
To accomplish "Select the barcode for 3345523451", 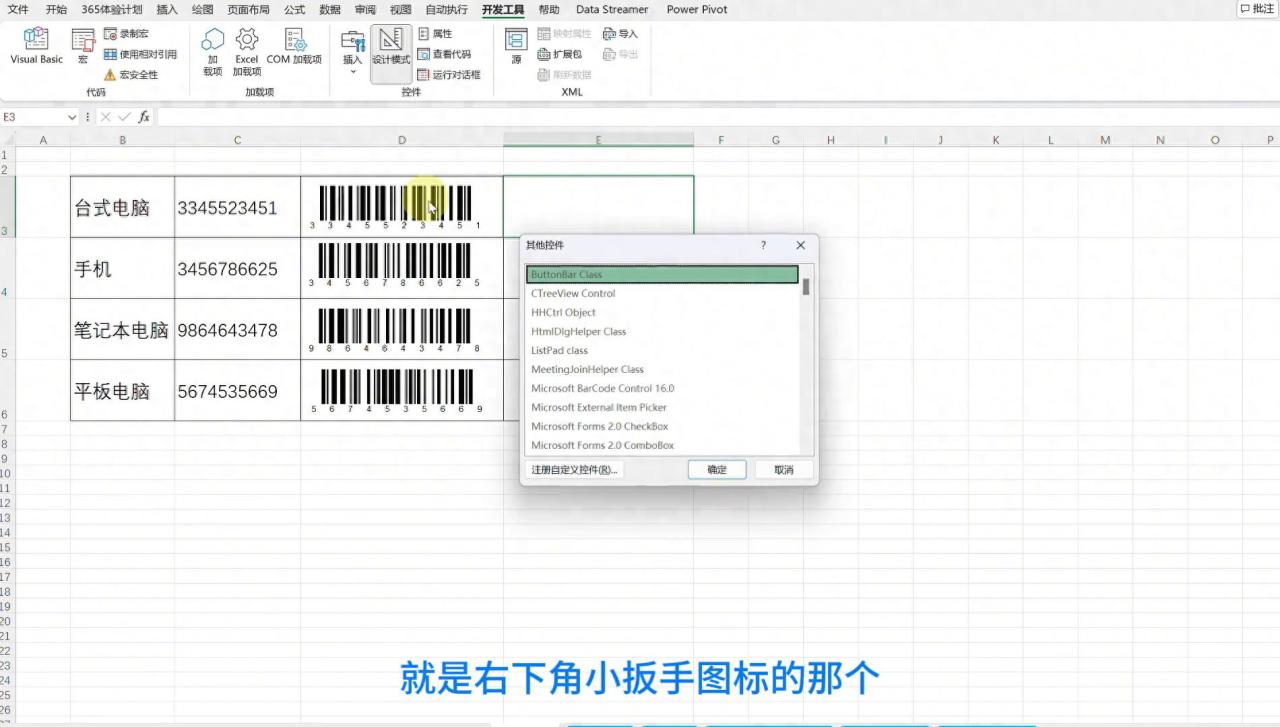I will pos(396,207).
